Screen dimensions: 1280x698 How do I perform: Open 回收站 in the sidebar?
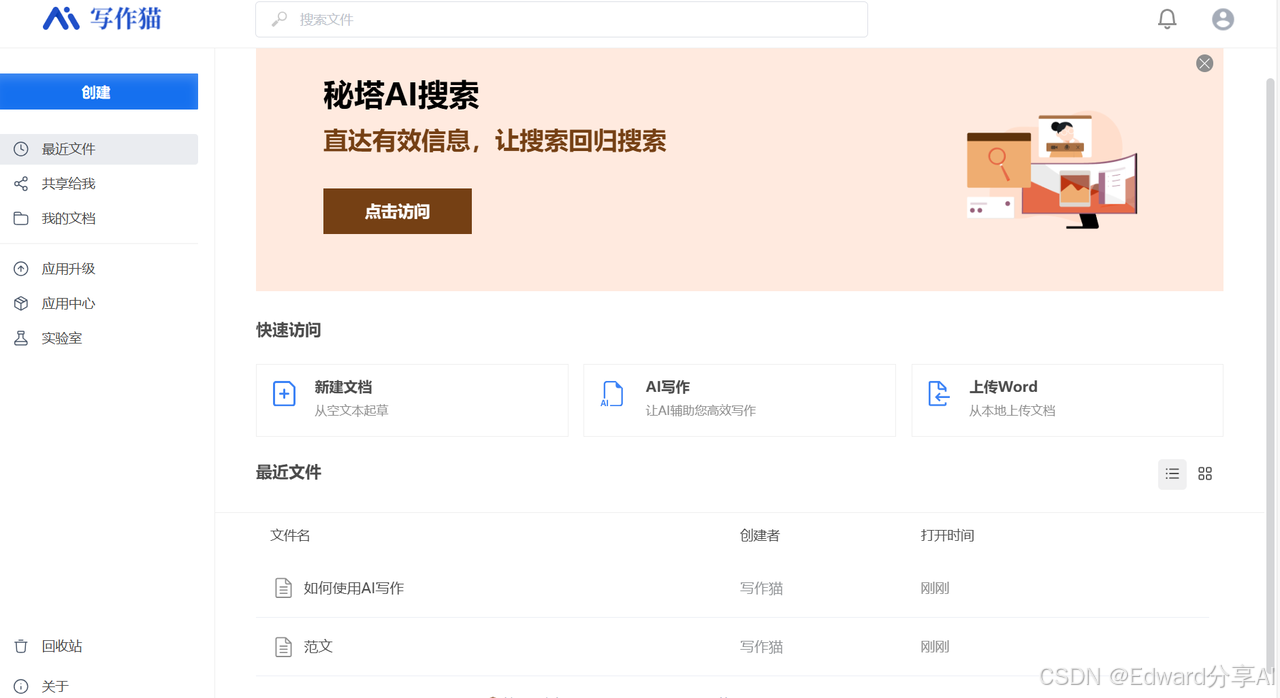tap(99, 647)
